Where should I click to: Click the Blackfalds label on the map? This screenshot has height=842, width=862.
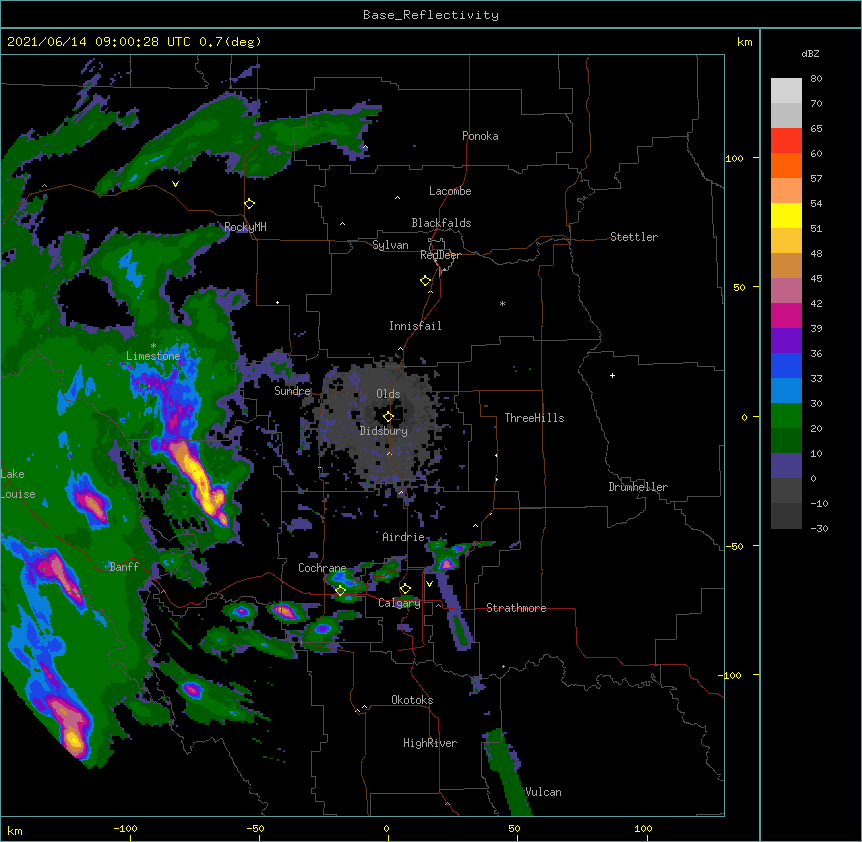tap(441, 223)
